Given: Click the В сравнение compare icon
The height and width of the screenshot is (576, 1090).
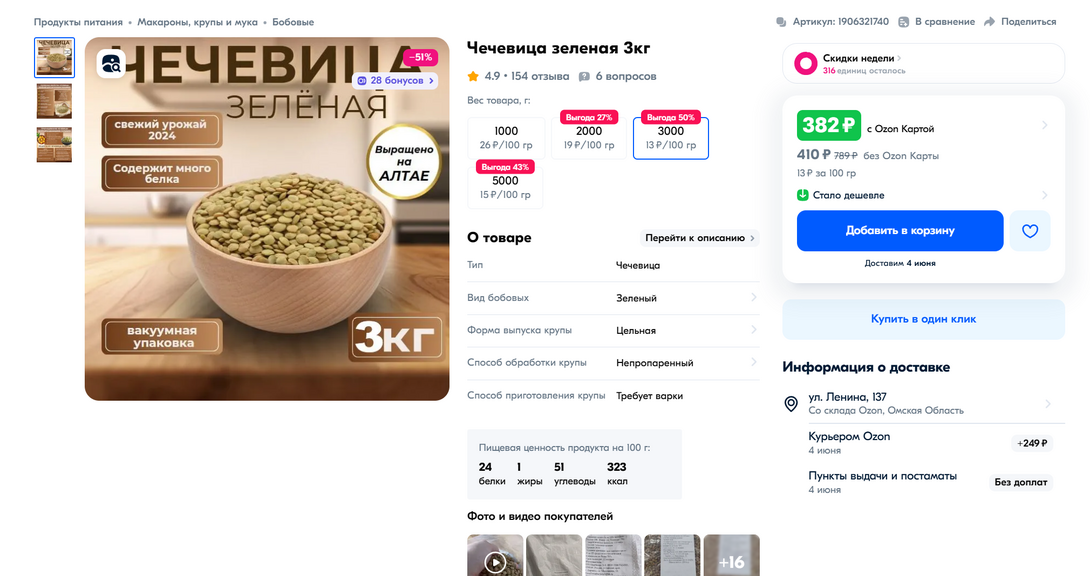Looking at the screenshot, I should (x=903, y=22).
